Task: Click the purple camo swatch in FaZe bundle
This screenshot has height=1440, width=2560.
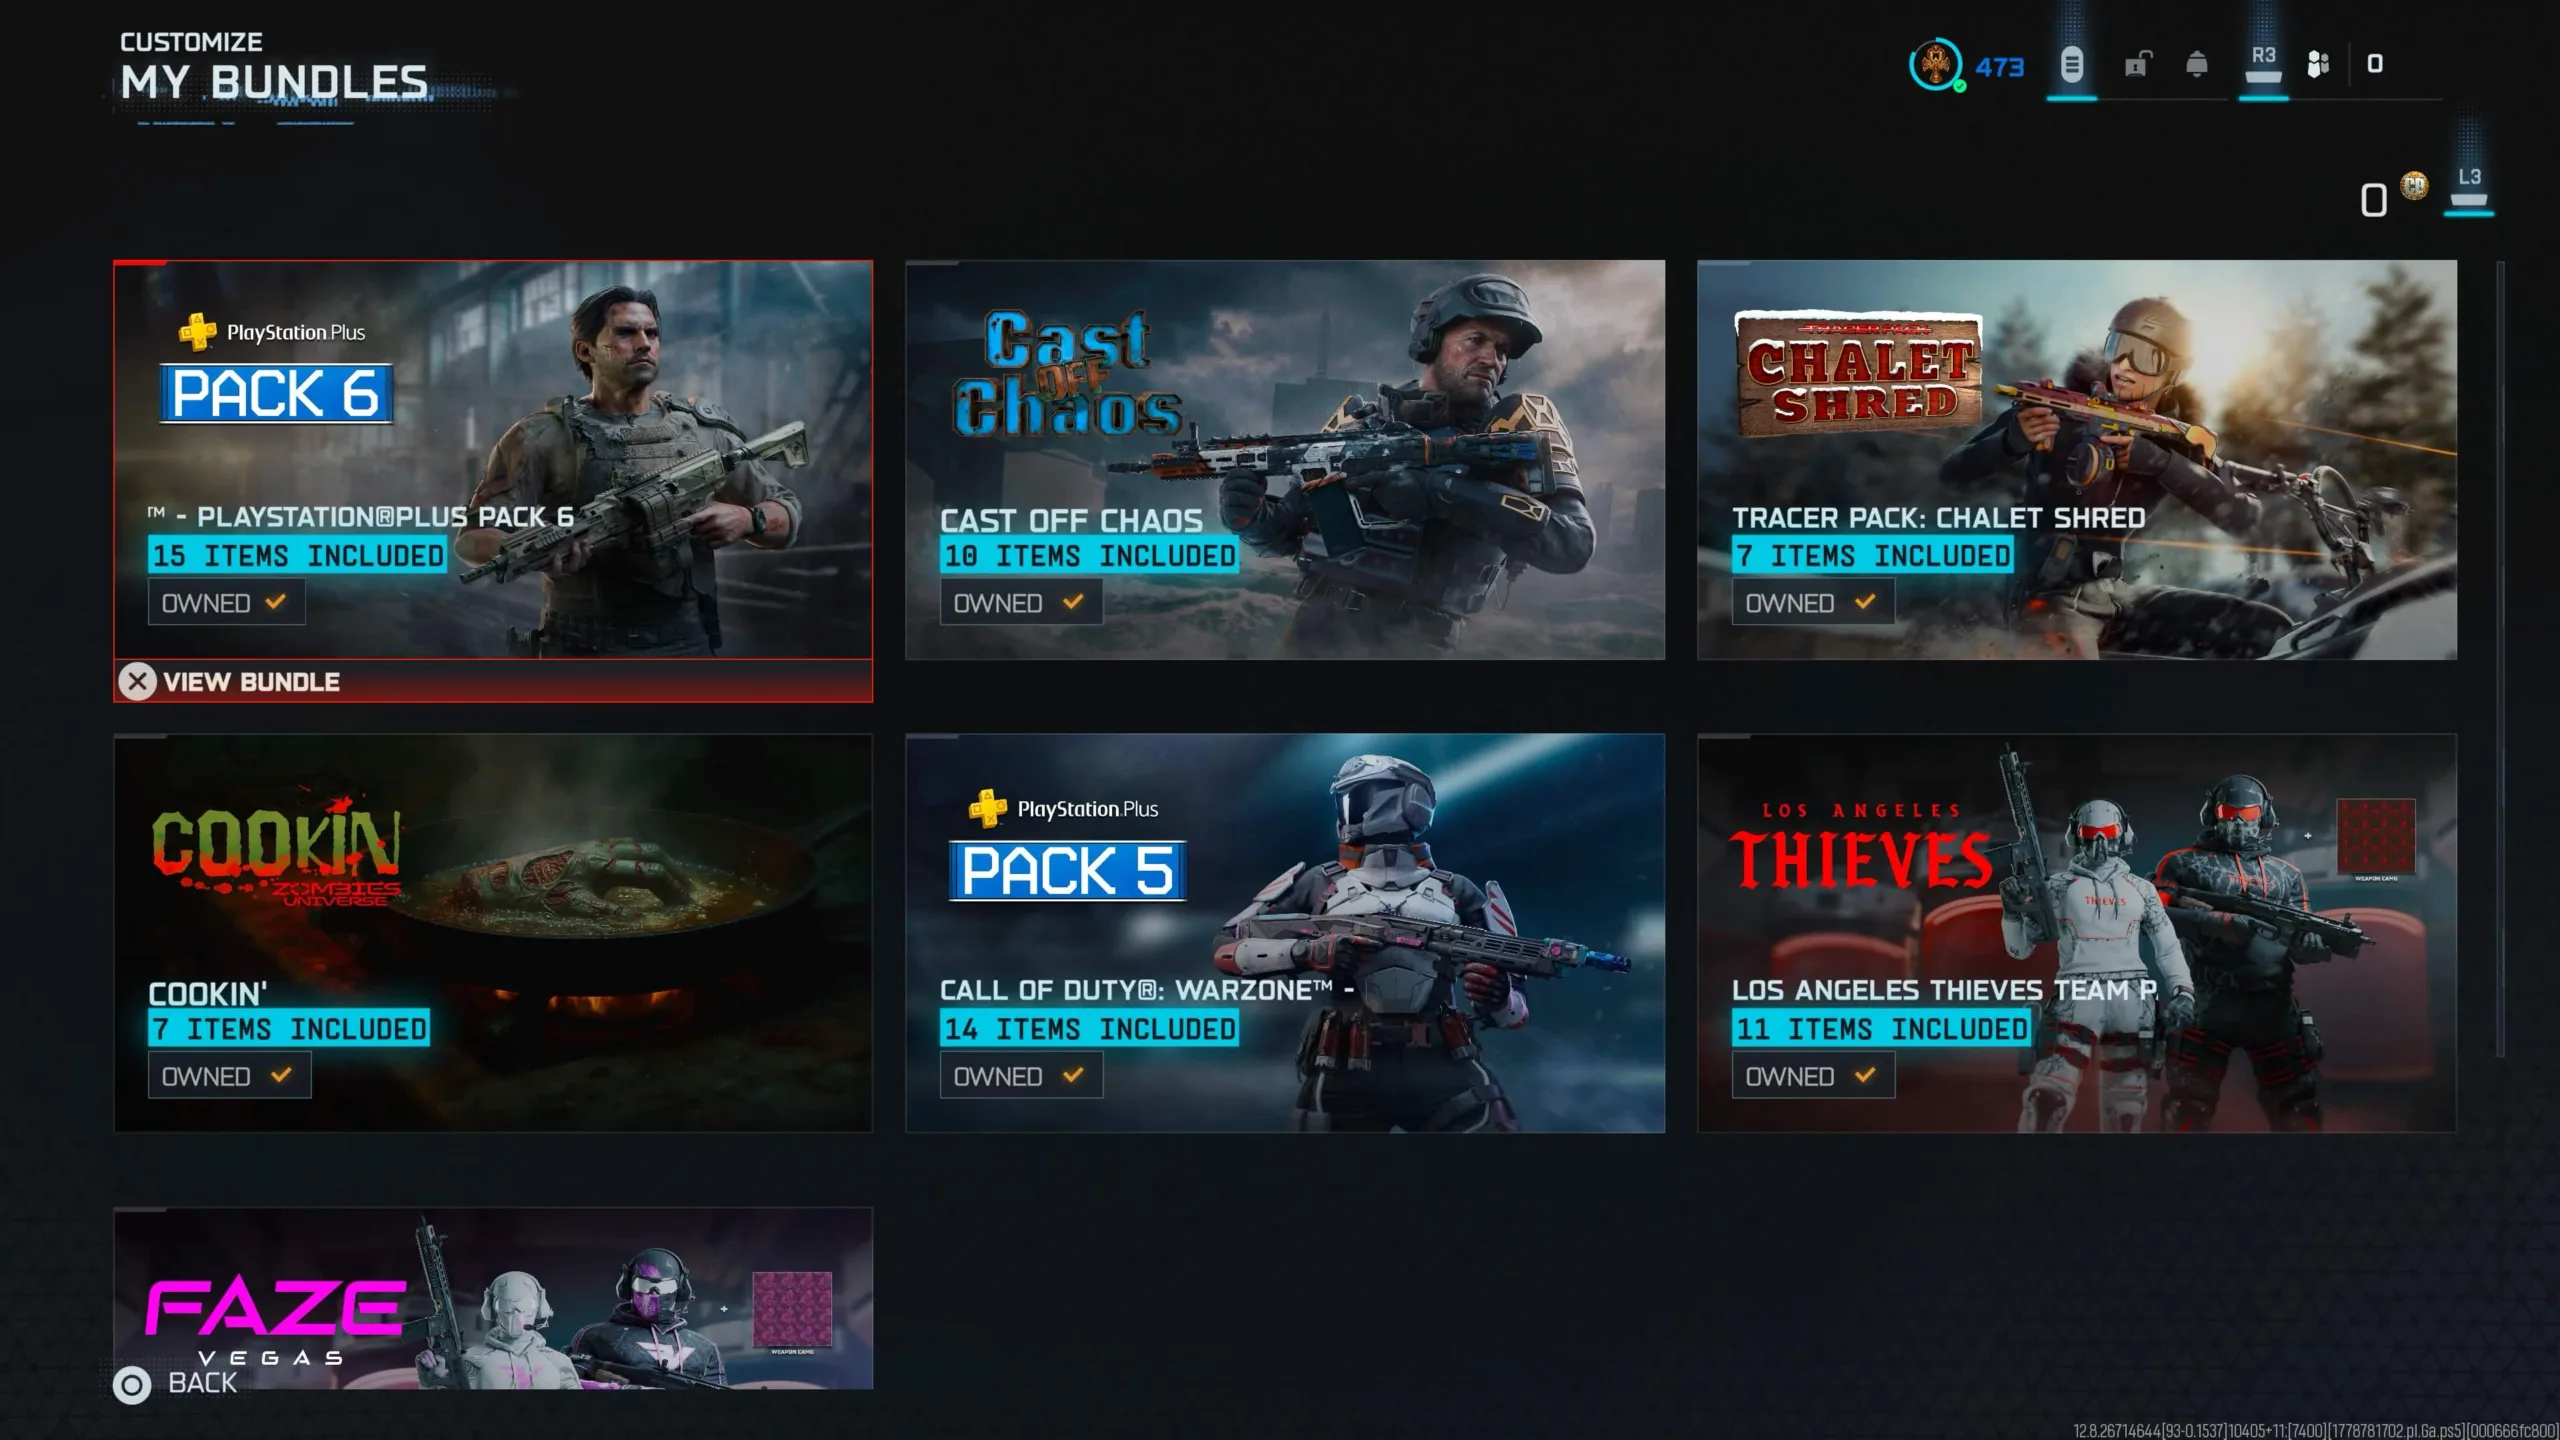Action: (x=792, y=1309)
